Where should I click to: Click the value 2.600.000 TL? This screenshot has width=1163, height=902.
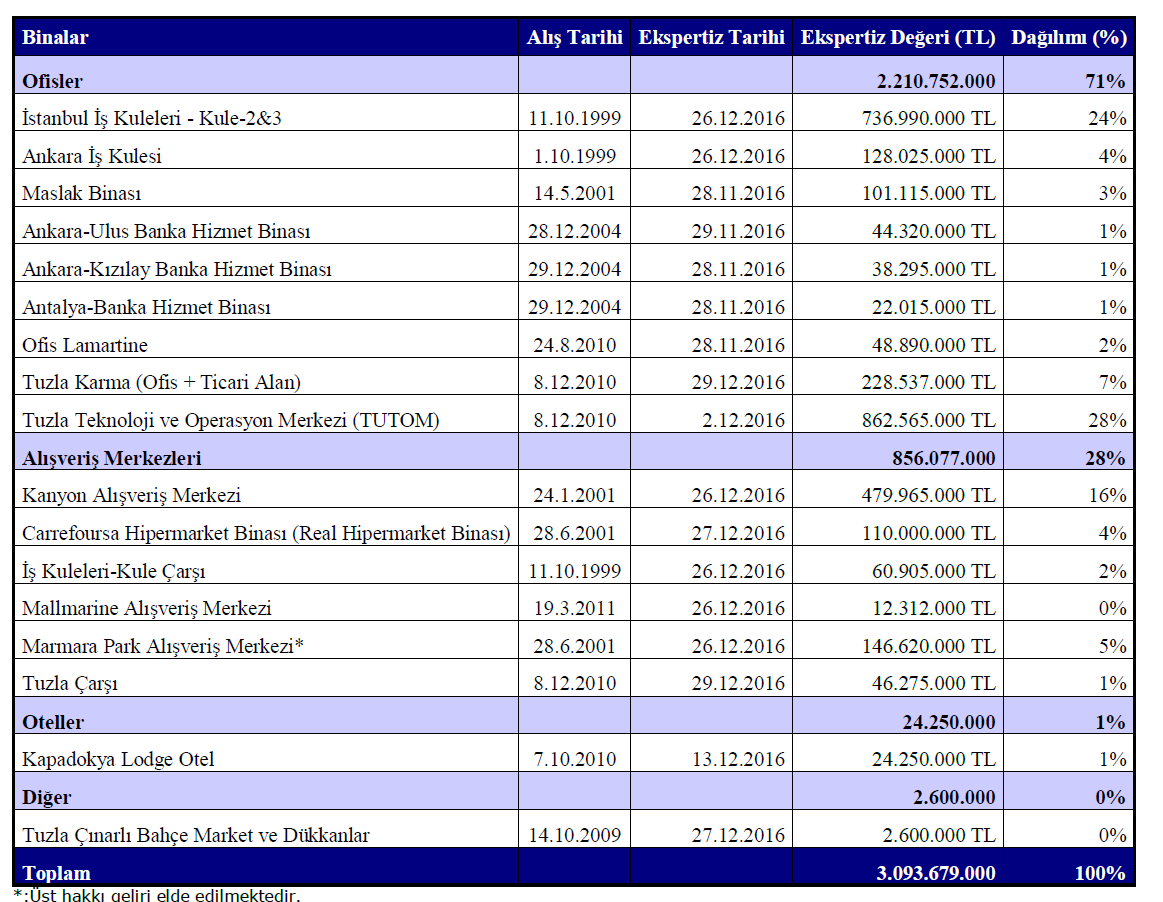[939, 835]
